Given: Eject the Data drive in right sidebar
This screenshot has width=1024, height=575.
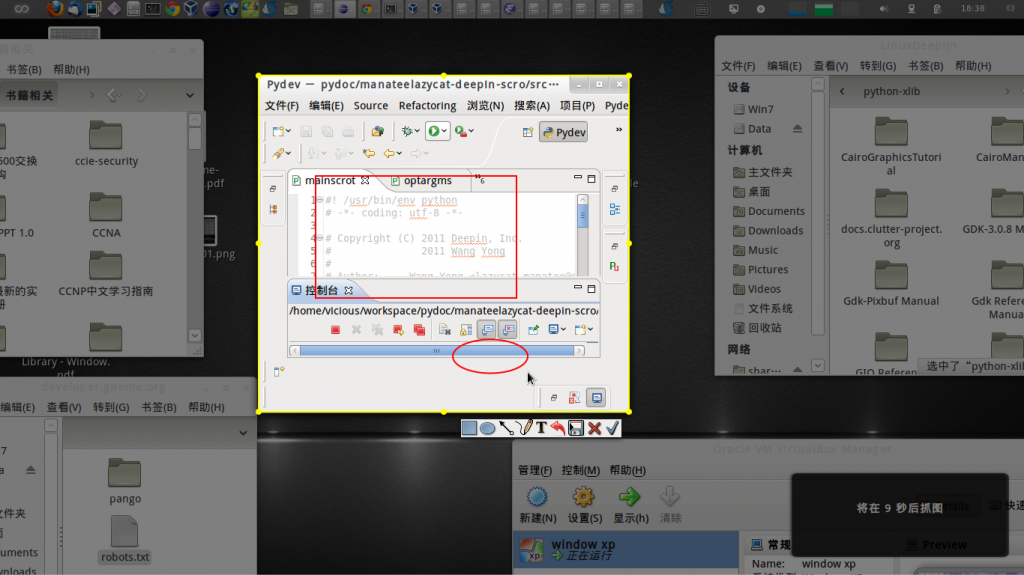Looking at the screenshot, I should pos(797,129).
